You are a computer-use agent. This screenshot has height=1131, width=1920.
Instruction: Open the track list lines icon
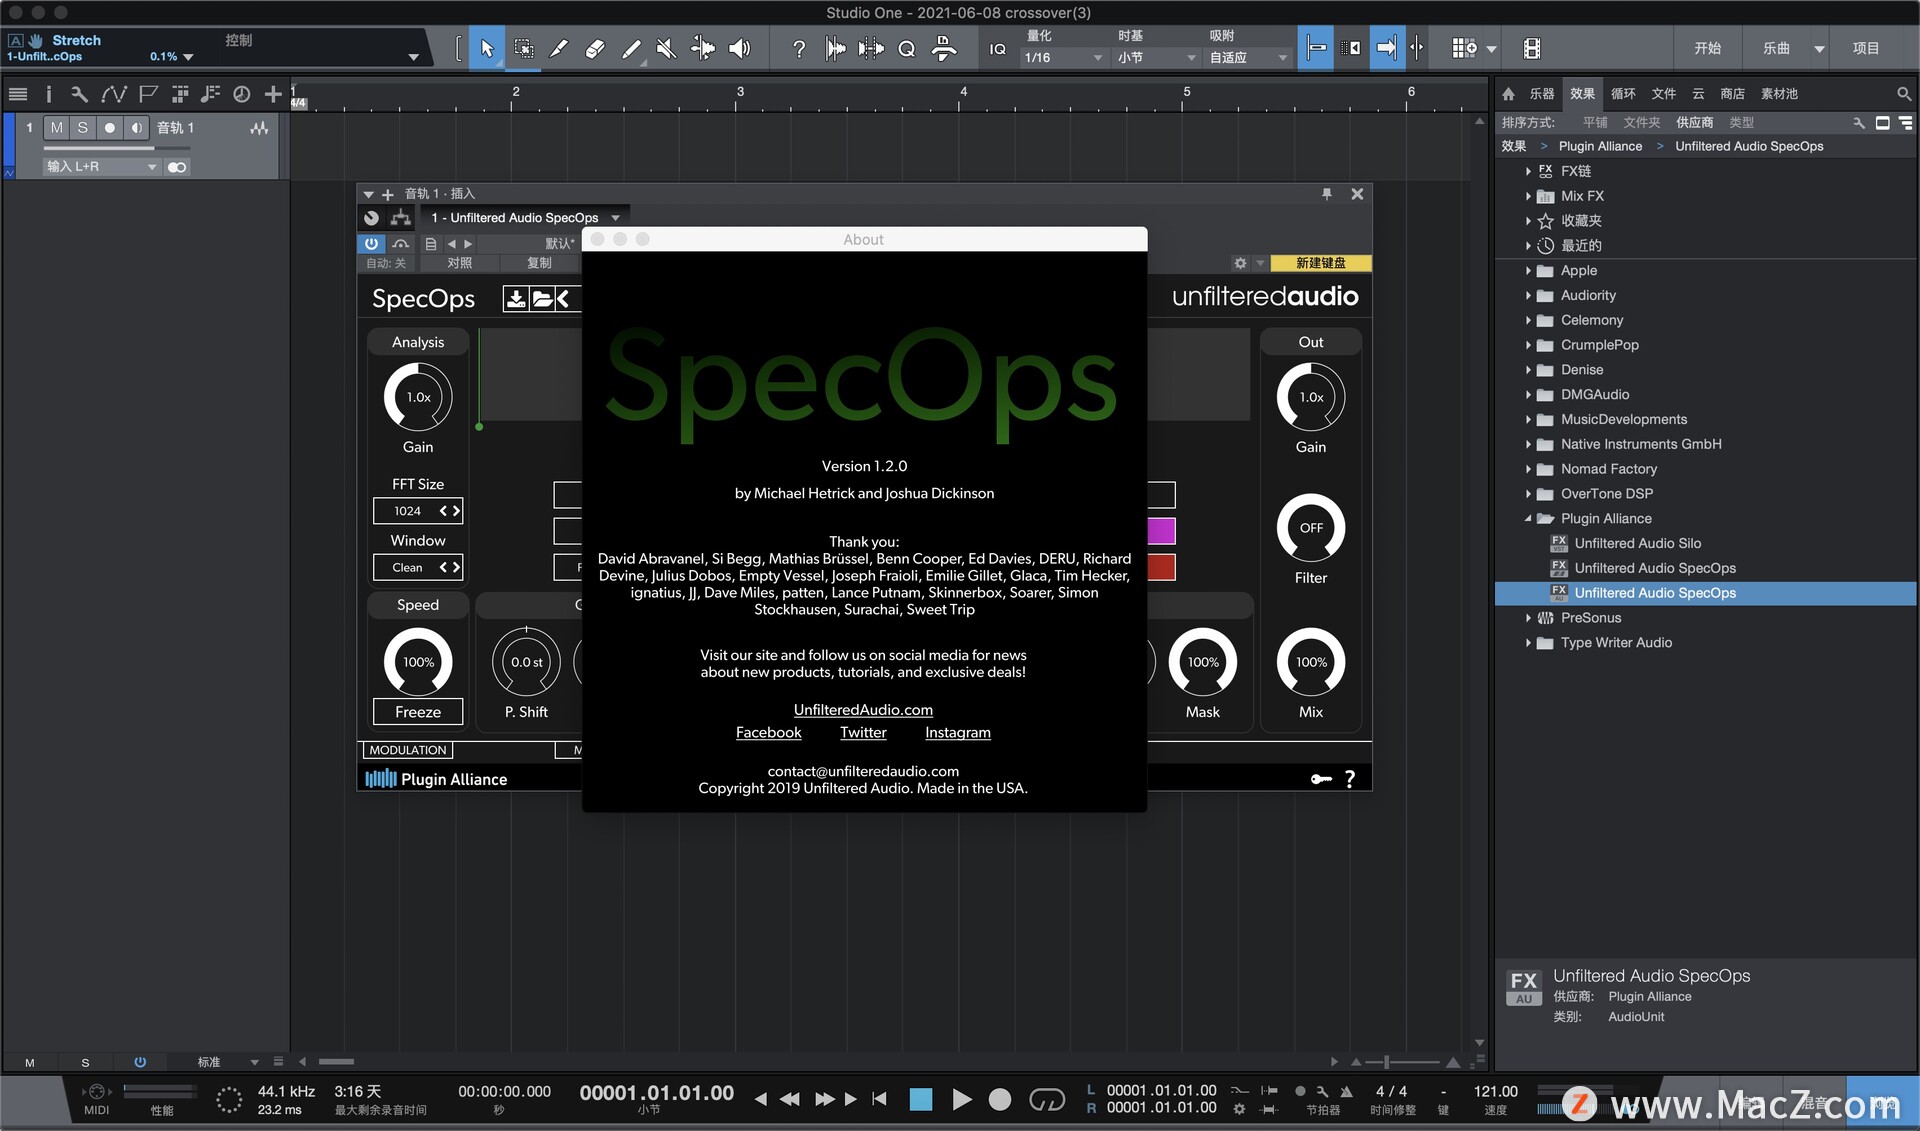17,94
